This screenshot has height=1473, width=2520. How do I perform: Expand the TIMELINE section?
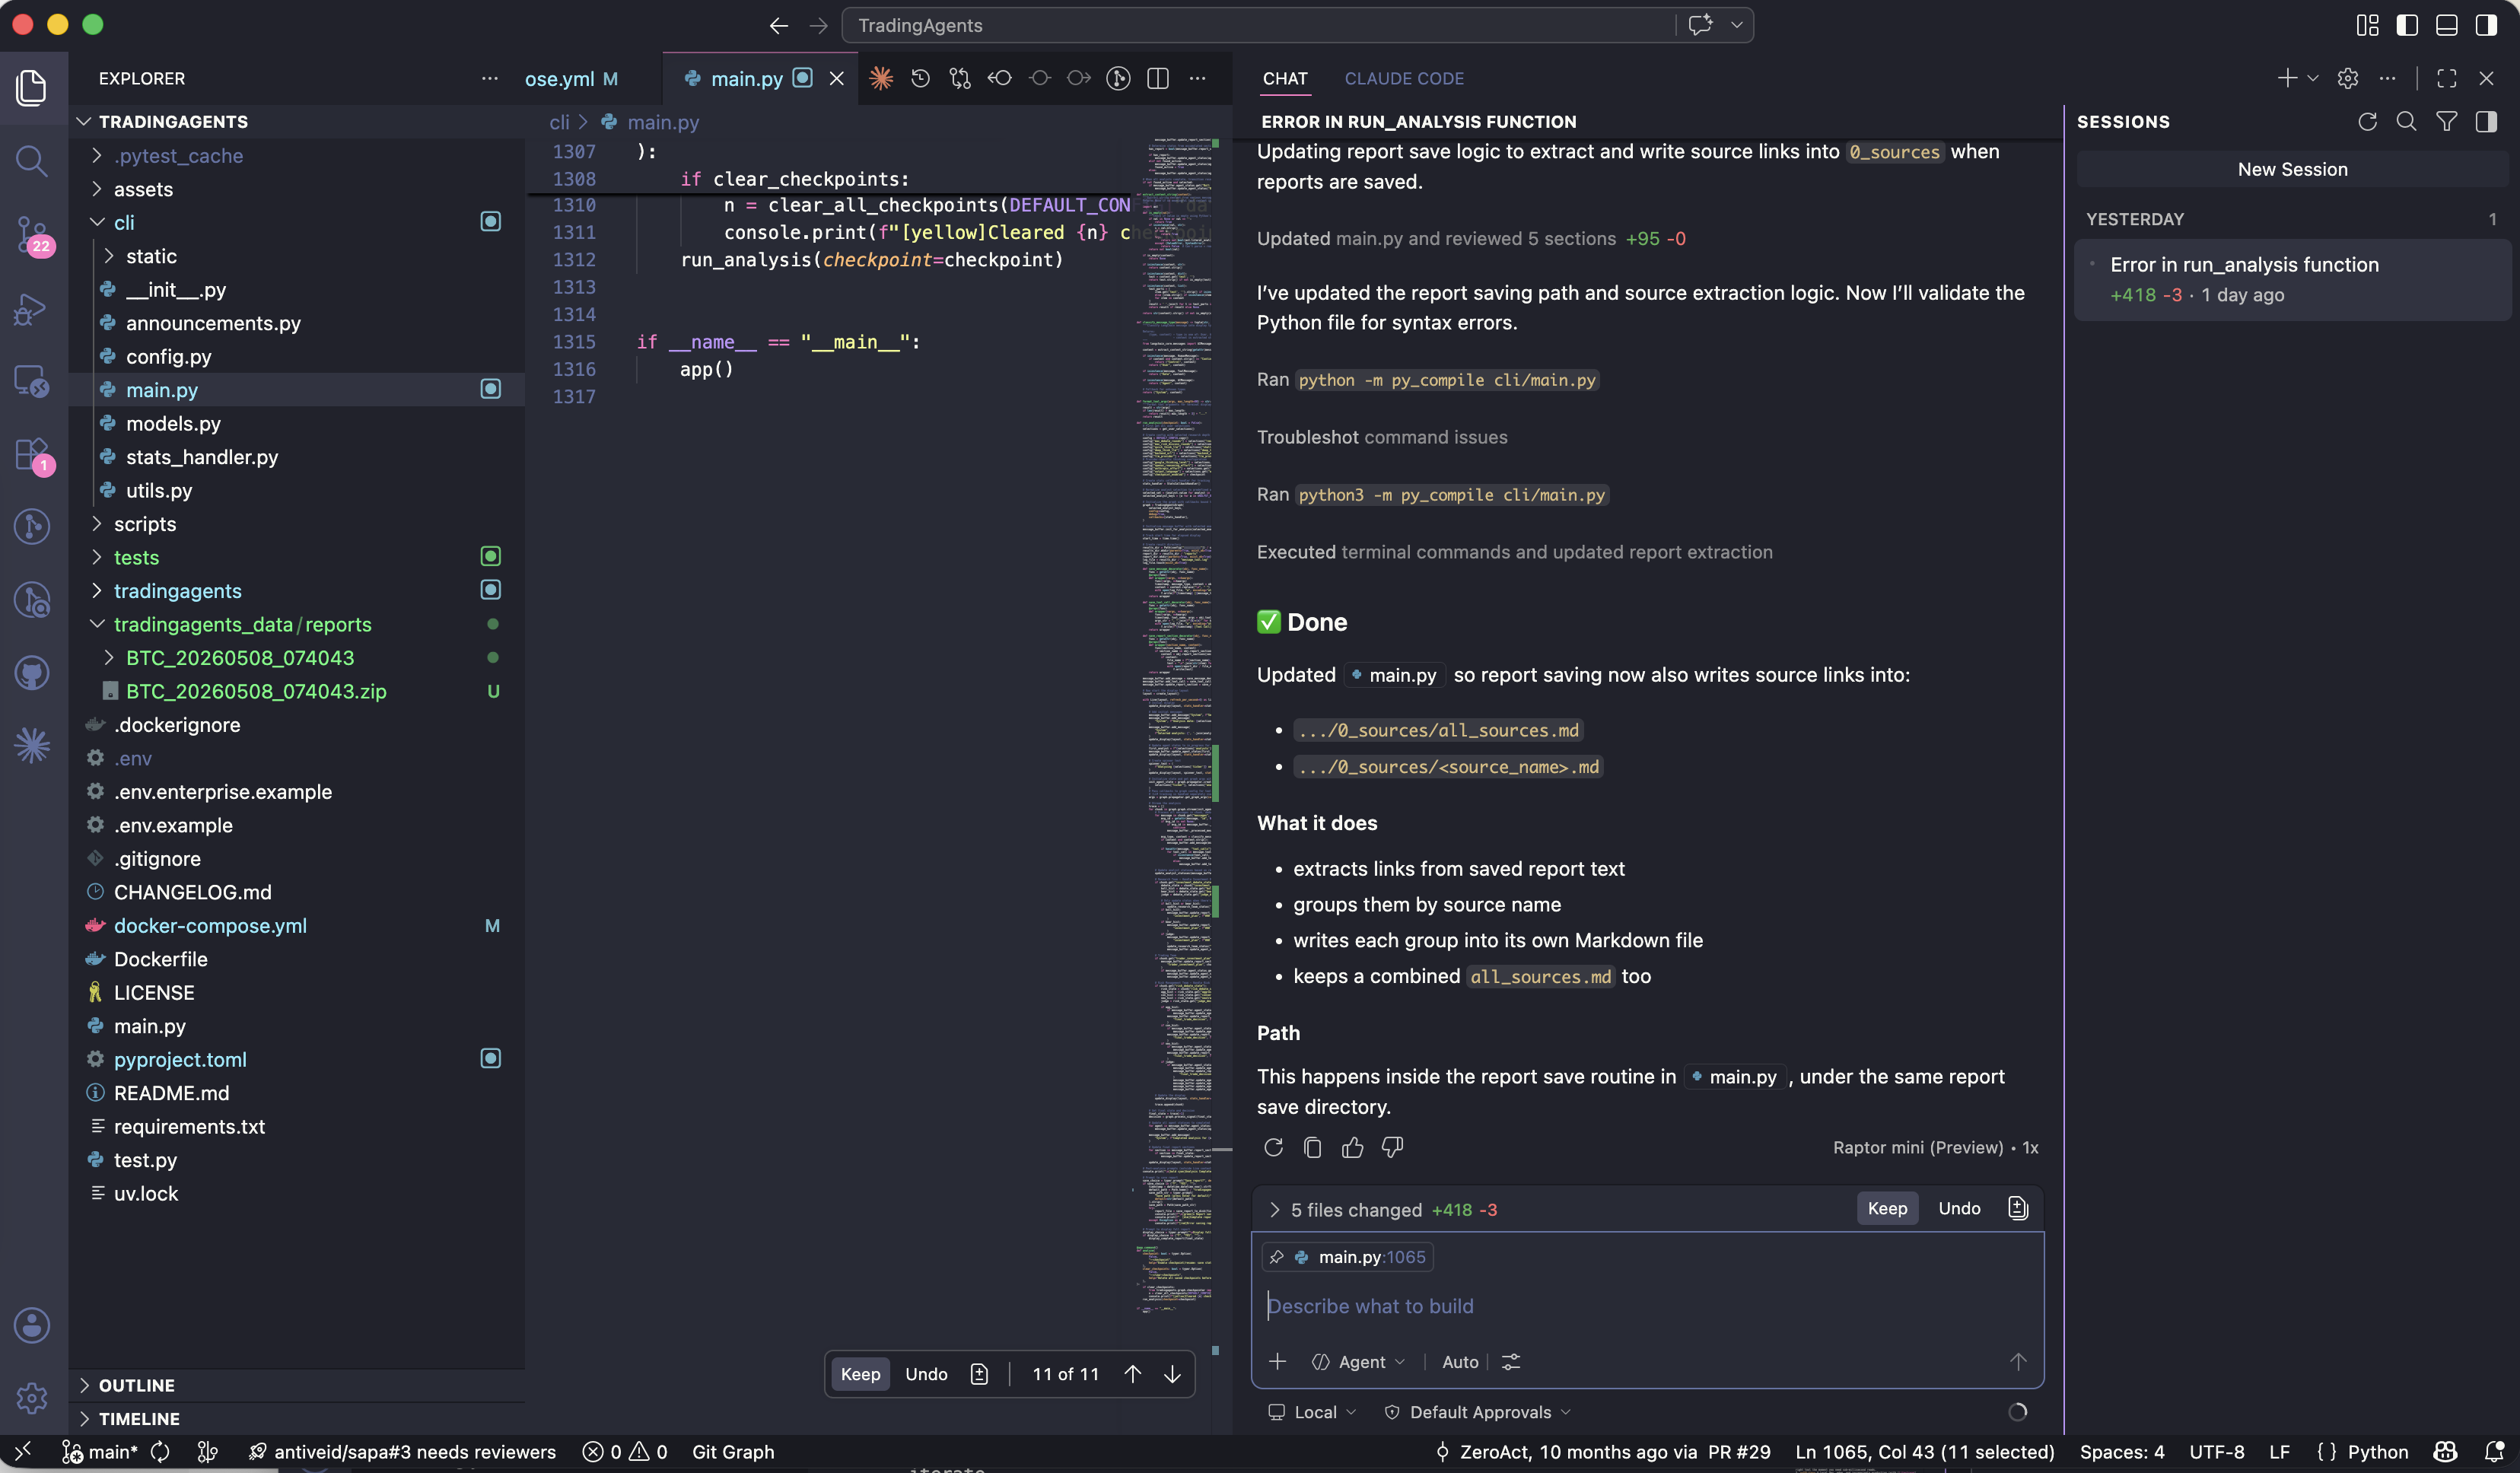[x=85, y=1418]
